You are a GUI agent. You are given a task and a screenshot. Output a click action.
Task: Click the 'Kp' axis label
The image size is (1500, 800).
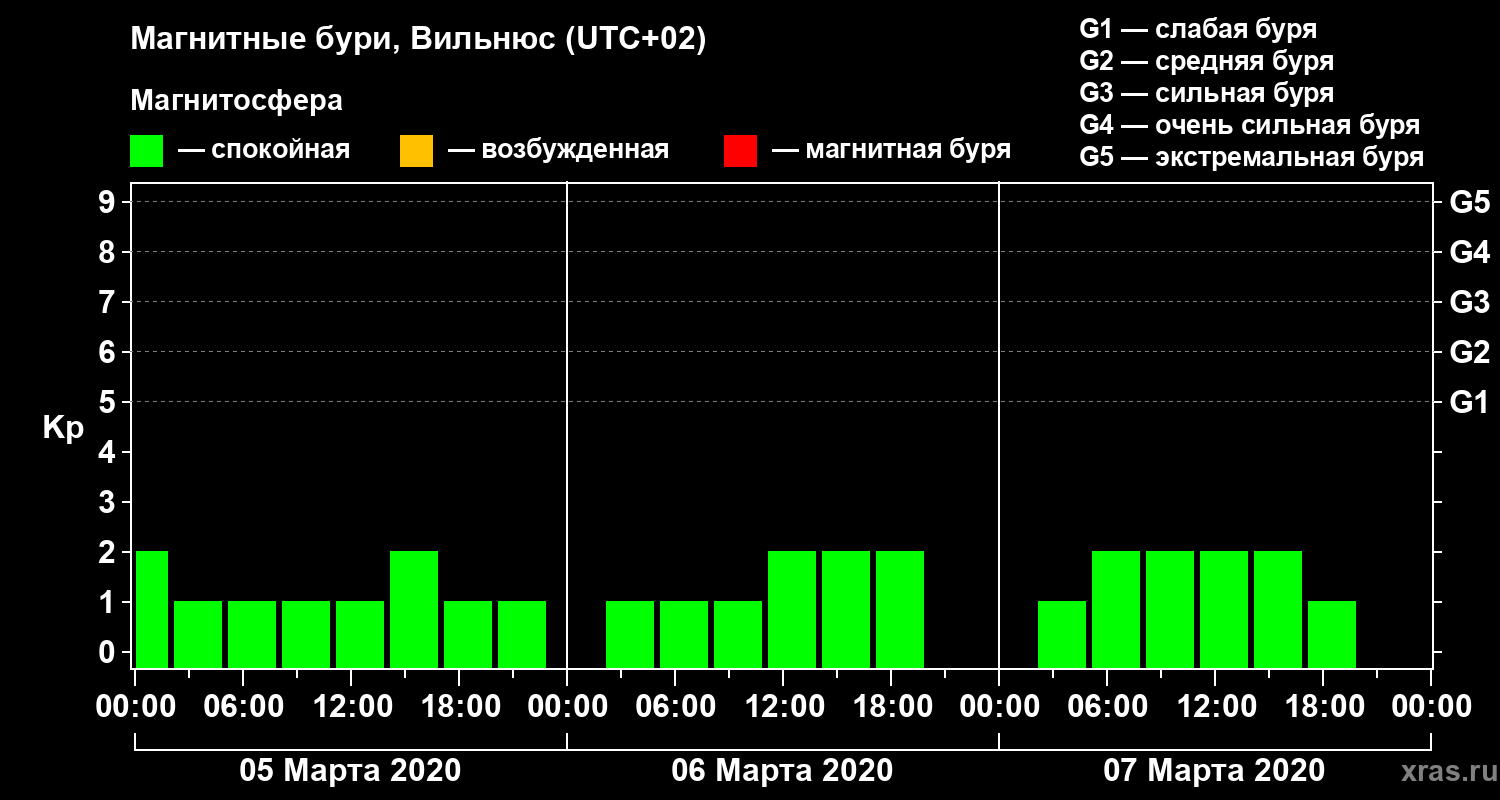click(x=63, y=428)
